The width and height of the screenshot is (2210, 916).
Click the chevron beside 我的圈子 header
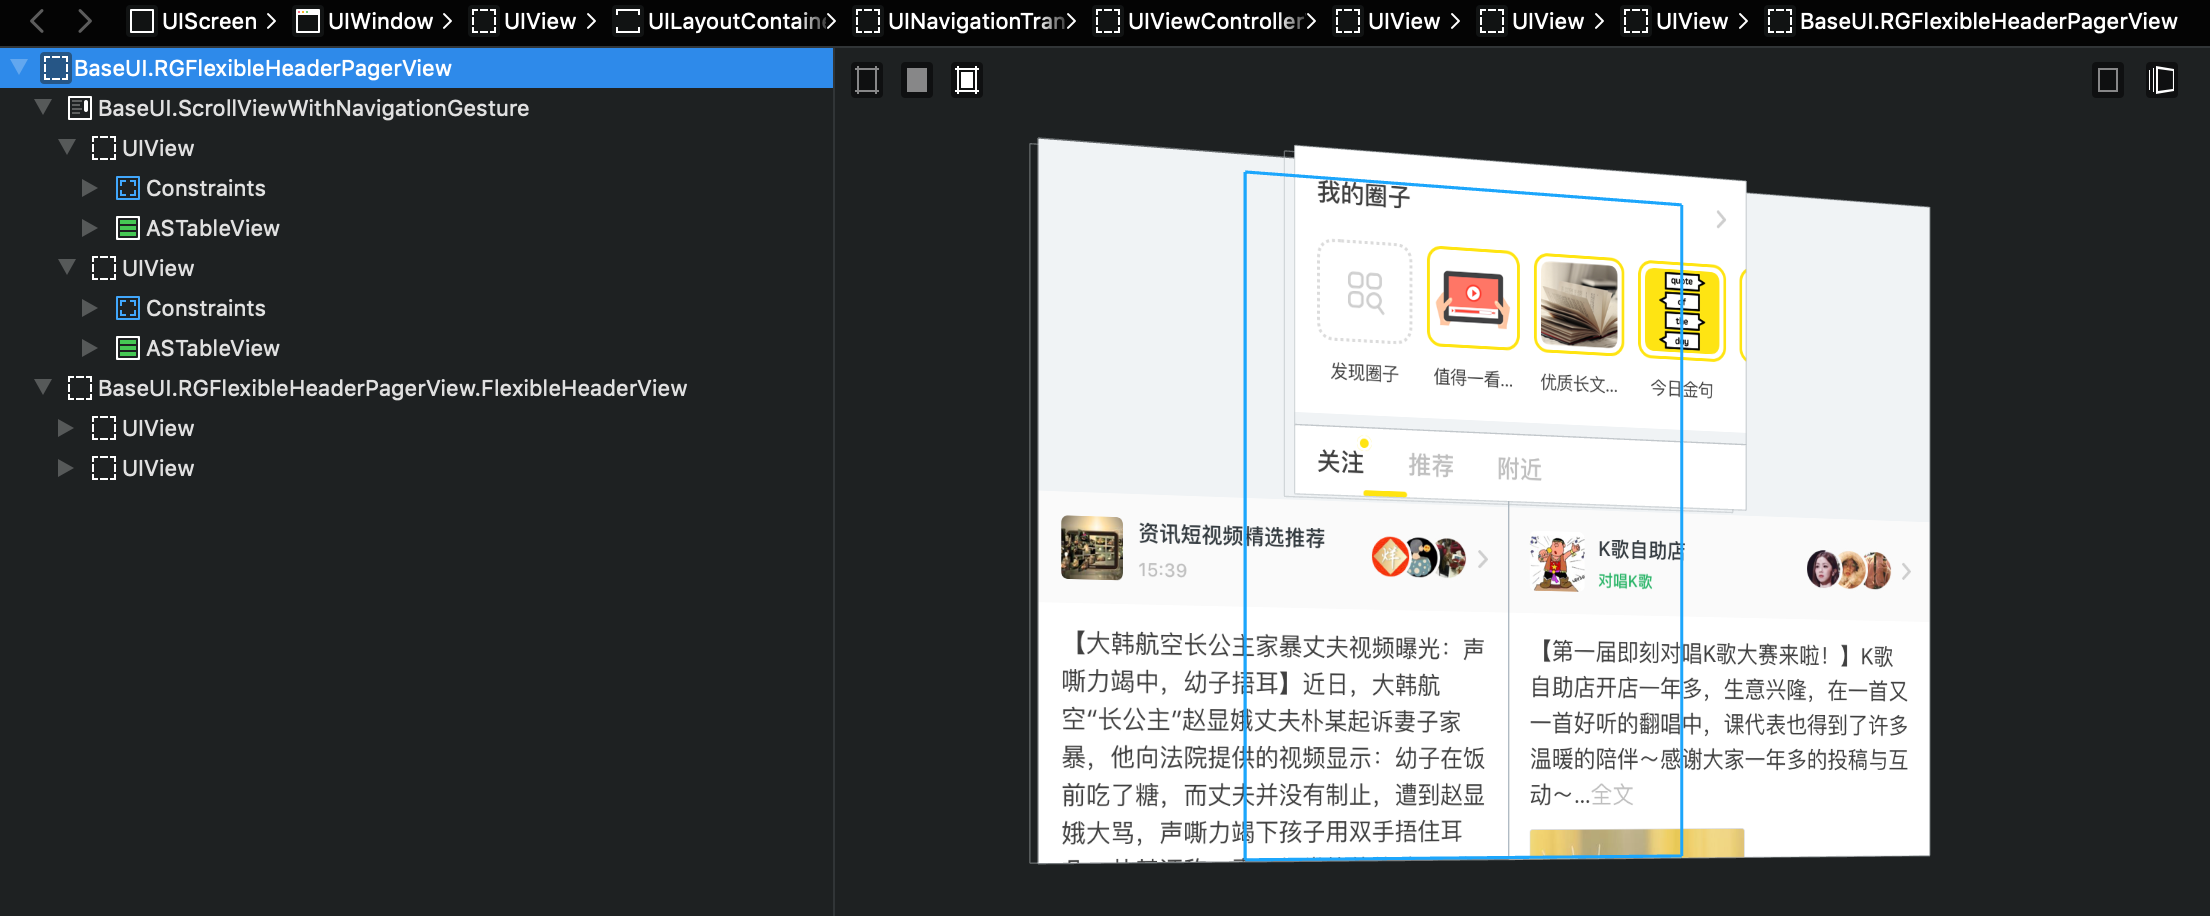tap(1721, 219)
